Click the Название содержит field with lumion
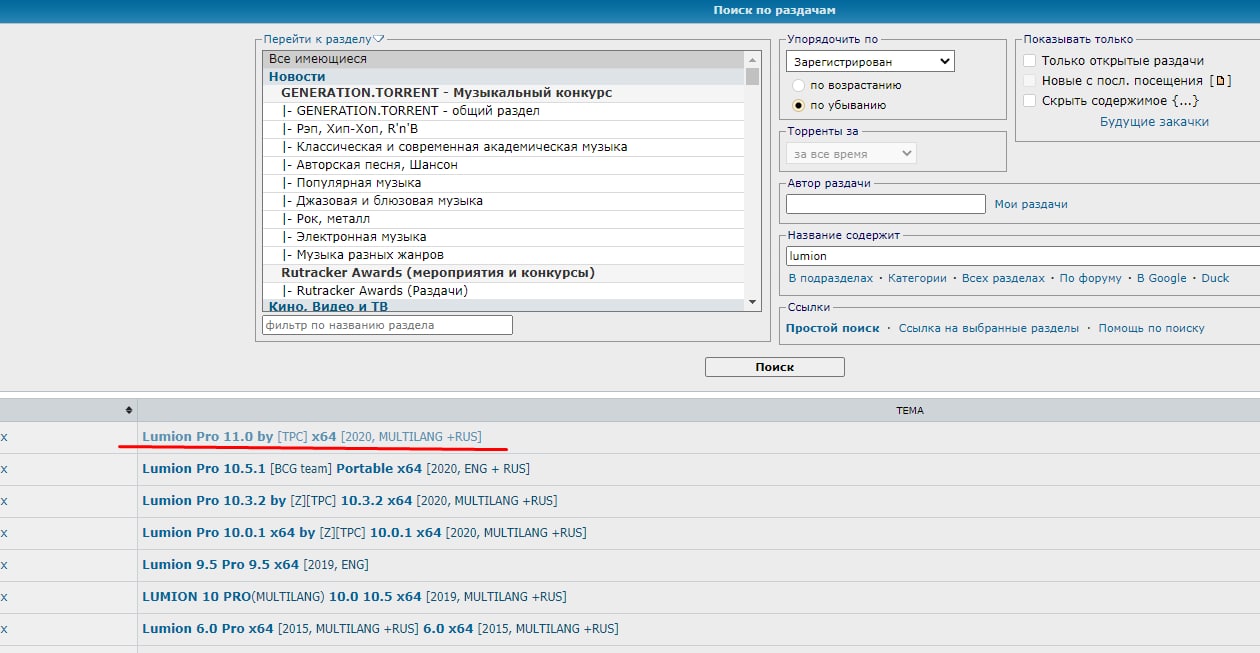1260x653 pixels. (x=1023, y=256)
